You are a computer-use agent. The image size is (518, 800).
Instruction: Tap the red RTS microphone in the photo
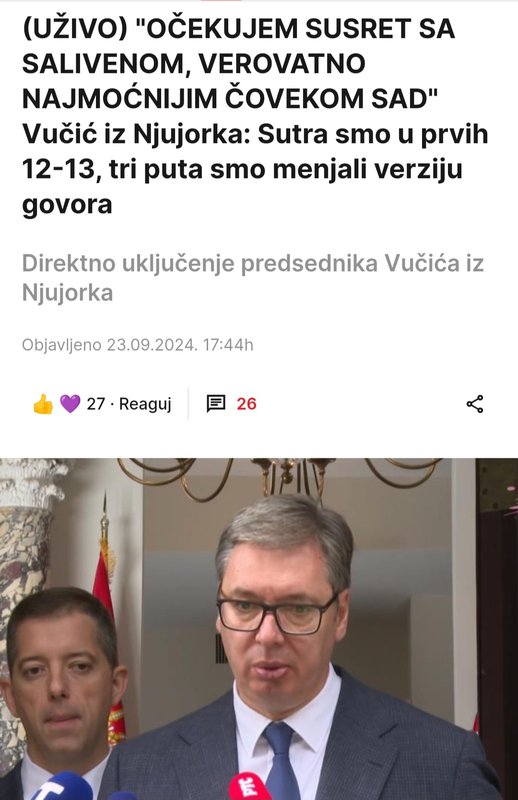[x=250, y=786]
